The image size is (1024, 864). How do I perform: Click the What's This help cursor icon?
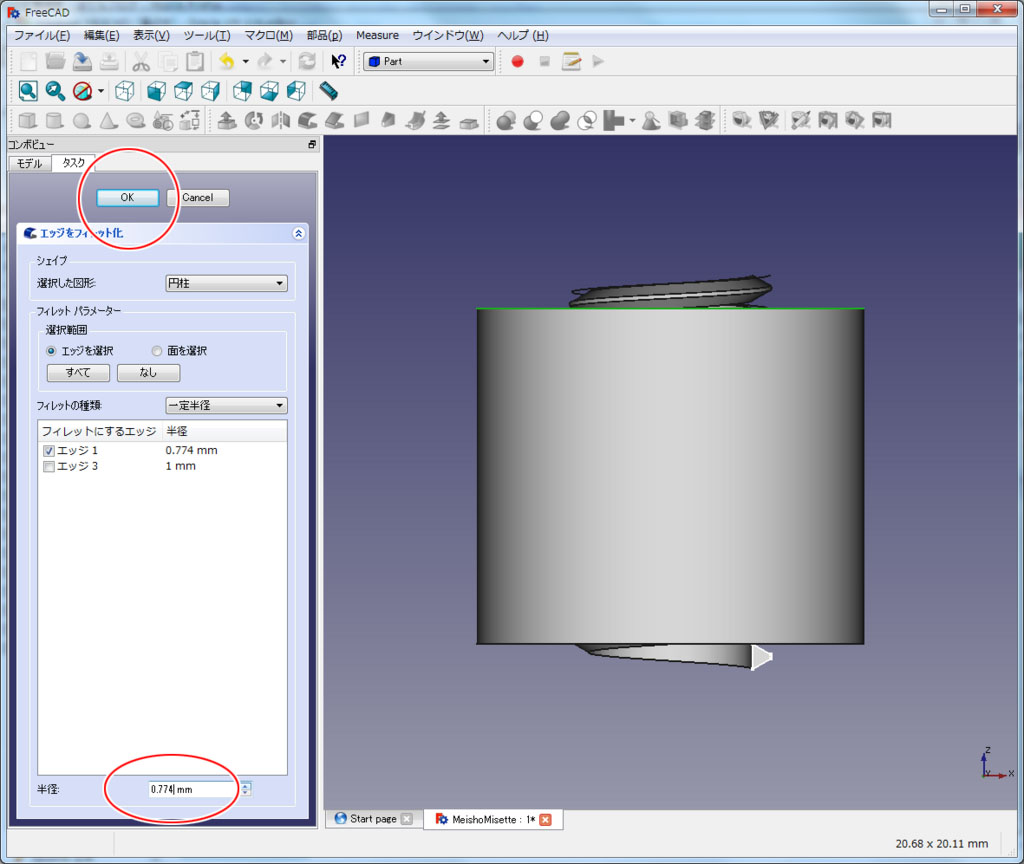click(338, 61)
